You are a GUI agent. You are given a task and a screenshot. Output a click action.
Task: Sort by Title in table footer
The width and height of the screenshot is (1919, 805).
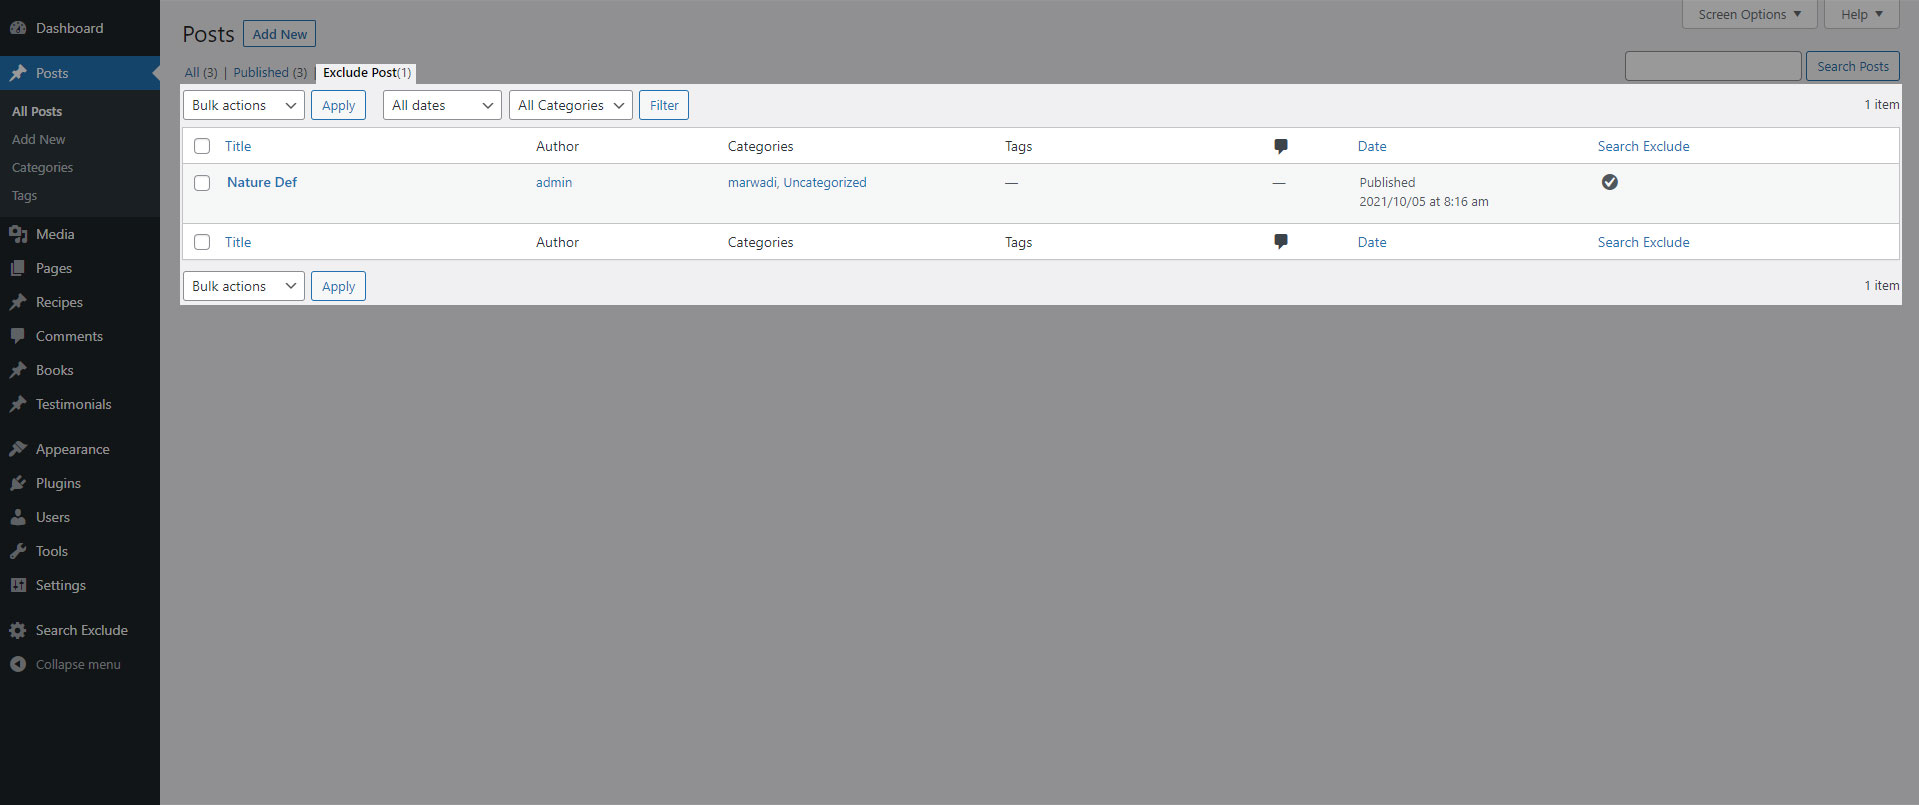coord(238,242)
